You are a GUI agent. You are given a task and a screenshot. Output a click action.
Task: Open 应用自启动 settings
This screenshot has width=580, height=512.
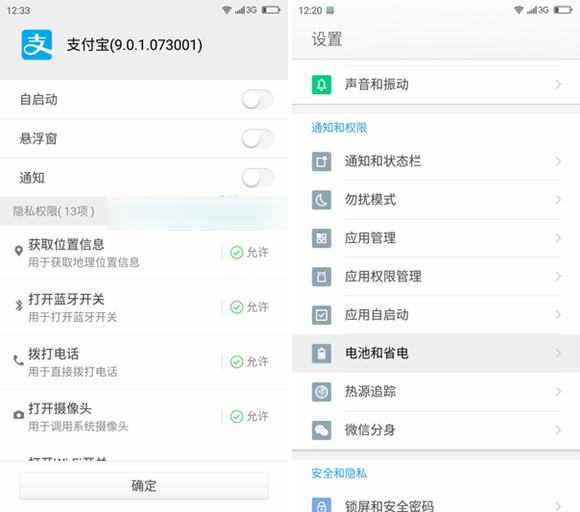click(436, 315)
